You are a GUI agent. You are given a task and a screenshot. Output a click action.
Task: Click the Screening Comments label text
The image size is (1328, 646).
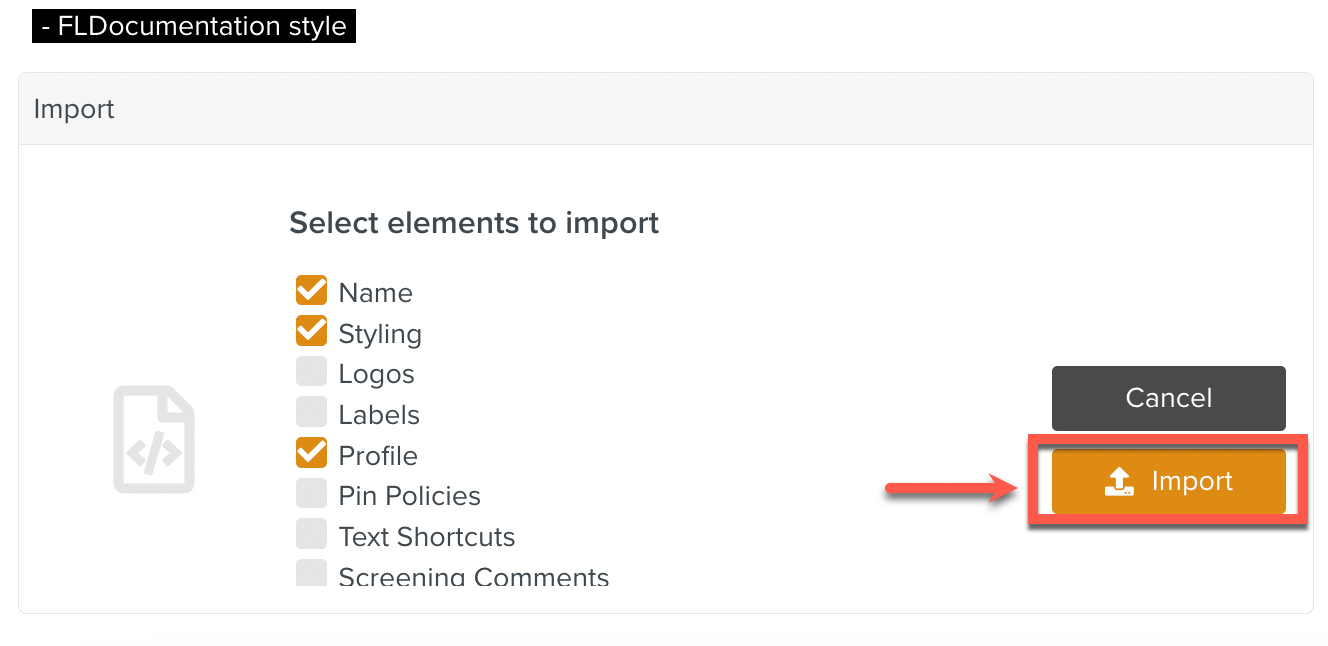473,576
